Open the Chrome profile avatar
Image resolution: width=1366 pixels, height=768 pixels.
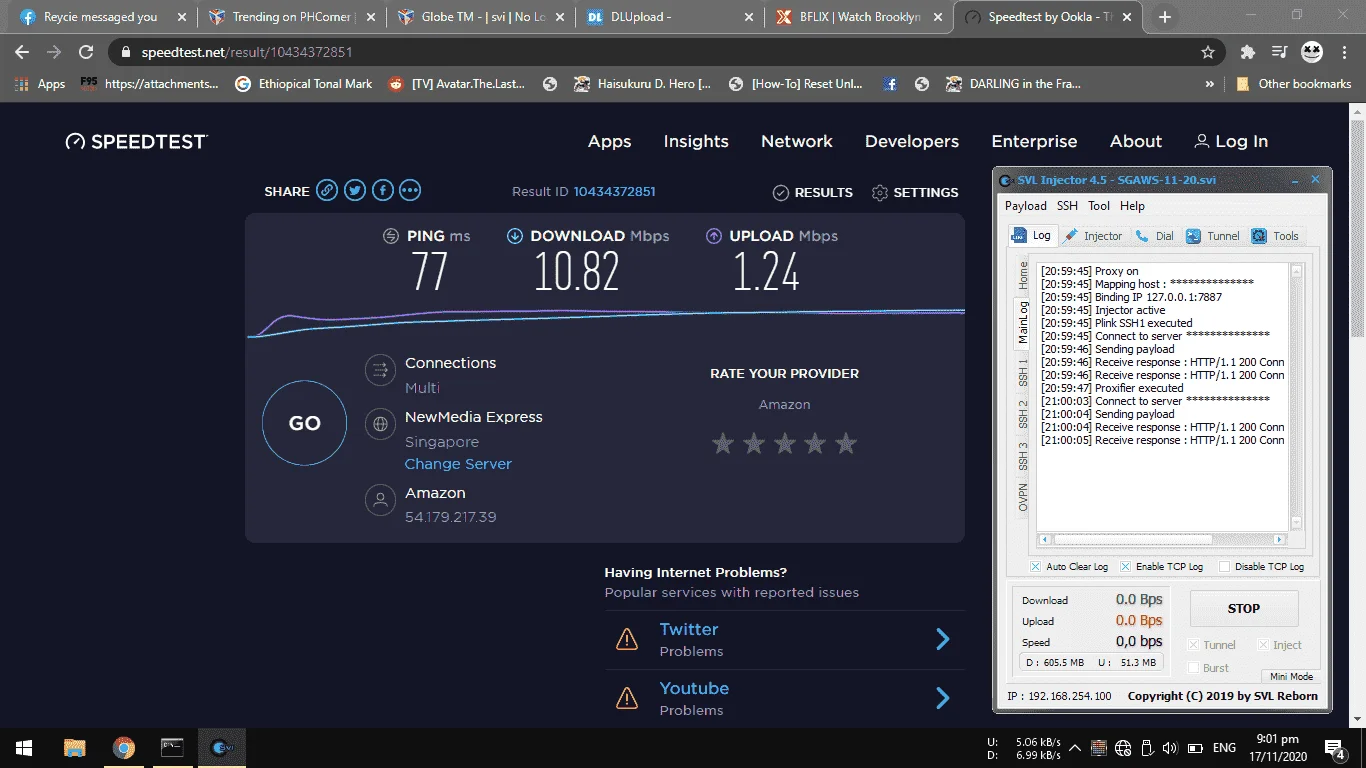[x=1312, y=52]
